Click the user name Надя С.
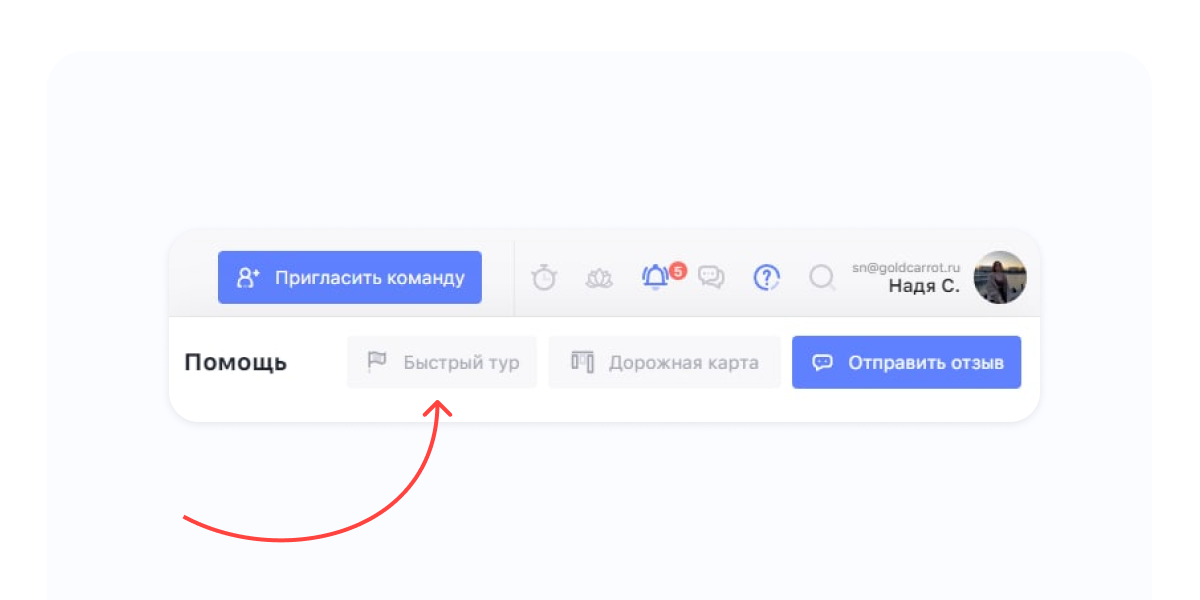 (x=924, y=287)
